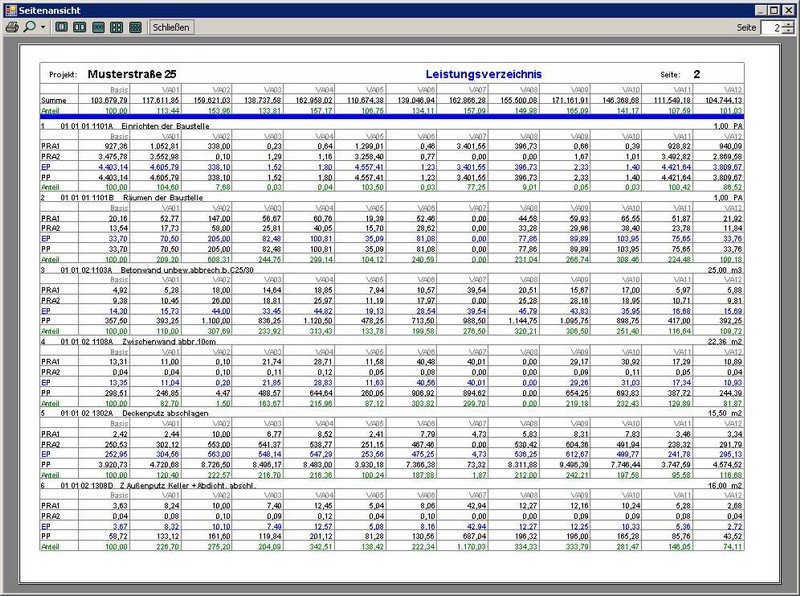800x596 pixels.
Task: Open the window system menu icon
Action: point(10,8)
